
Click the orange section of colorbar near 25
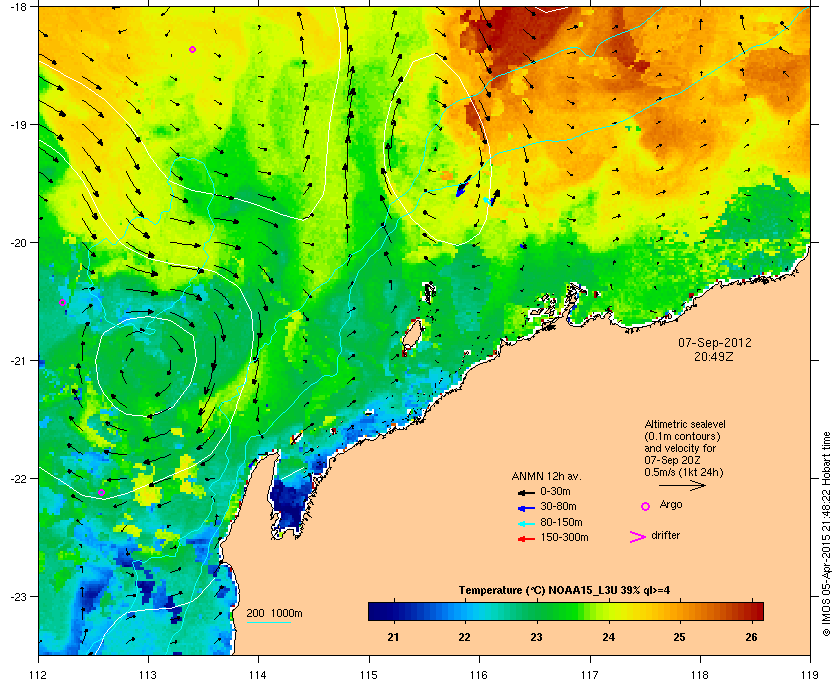680,611
